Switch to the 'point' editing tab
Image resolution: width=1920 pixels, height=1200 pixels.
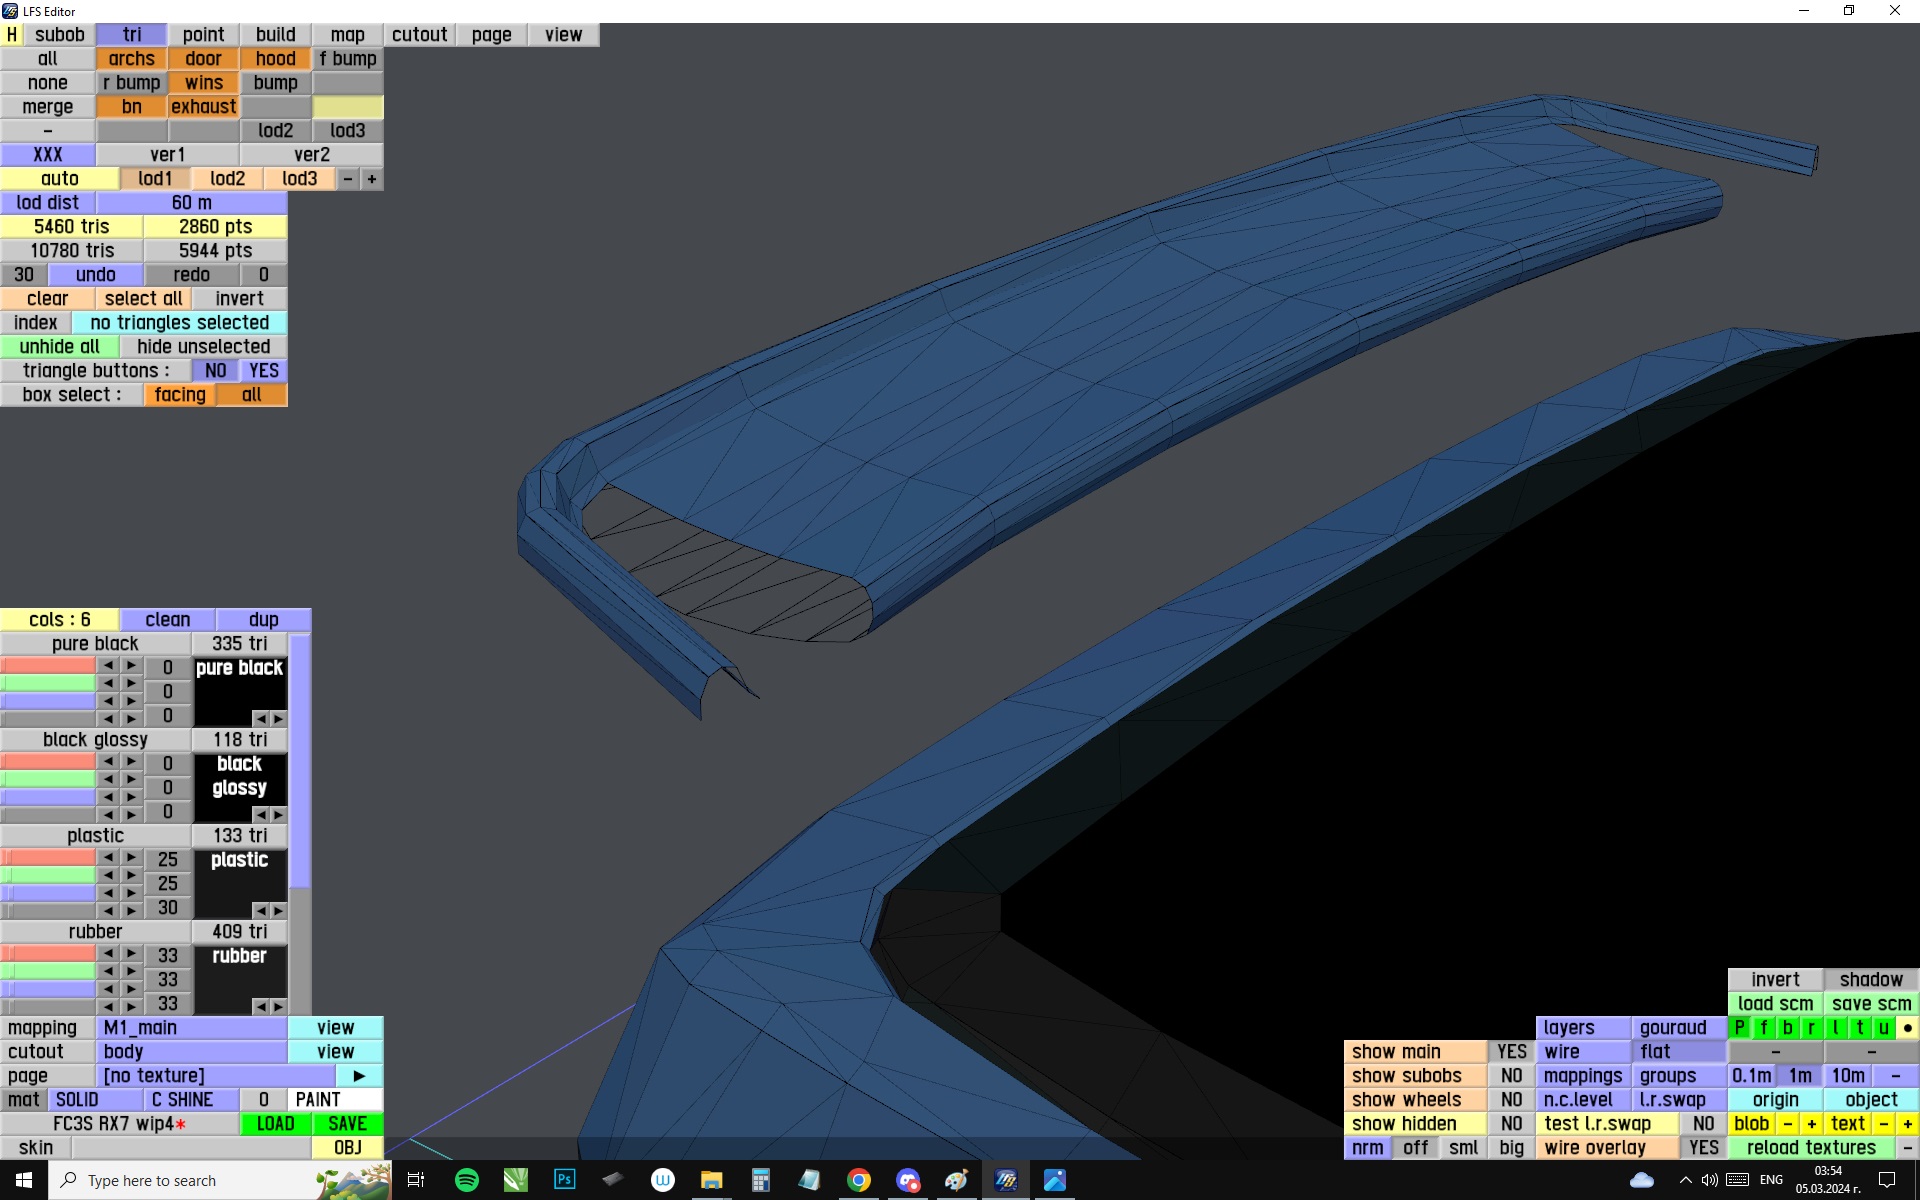203,35
